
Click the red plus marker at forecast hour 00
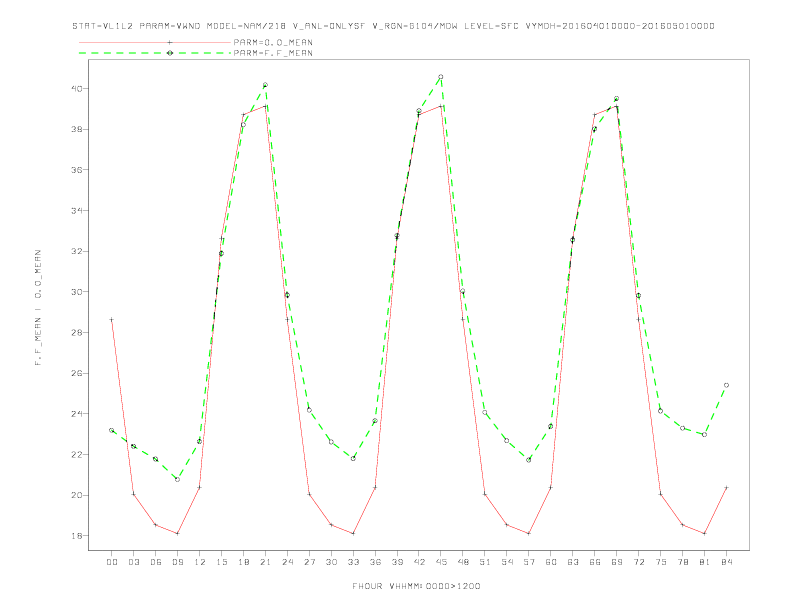coord(112,320)
